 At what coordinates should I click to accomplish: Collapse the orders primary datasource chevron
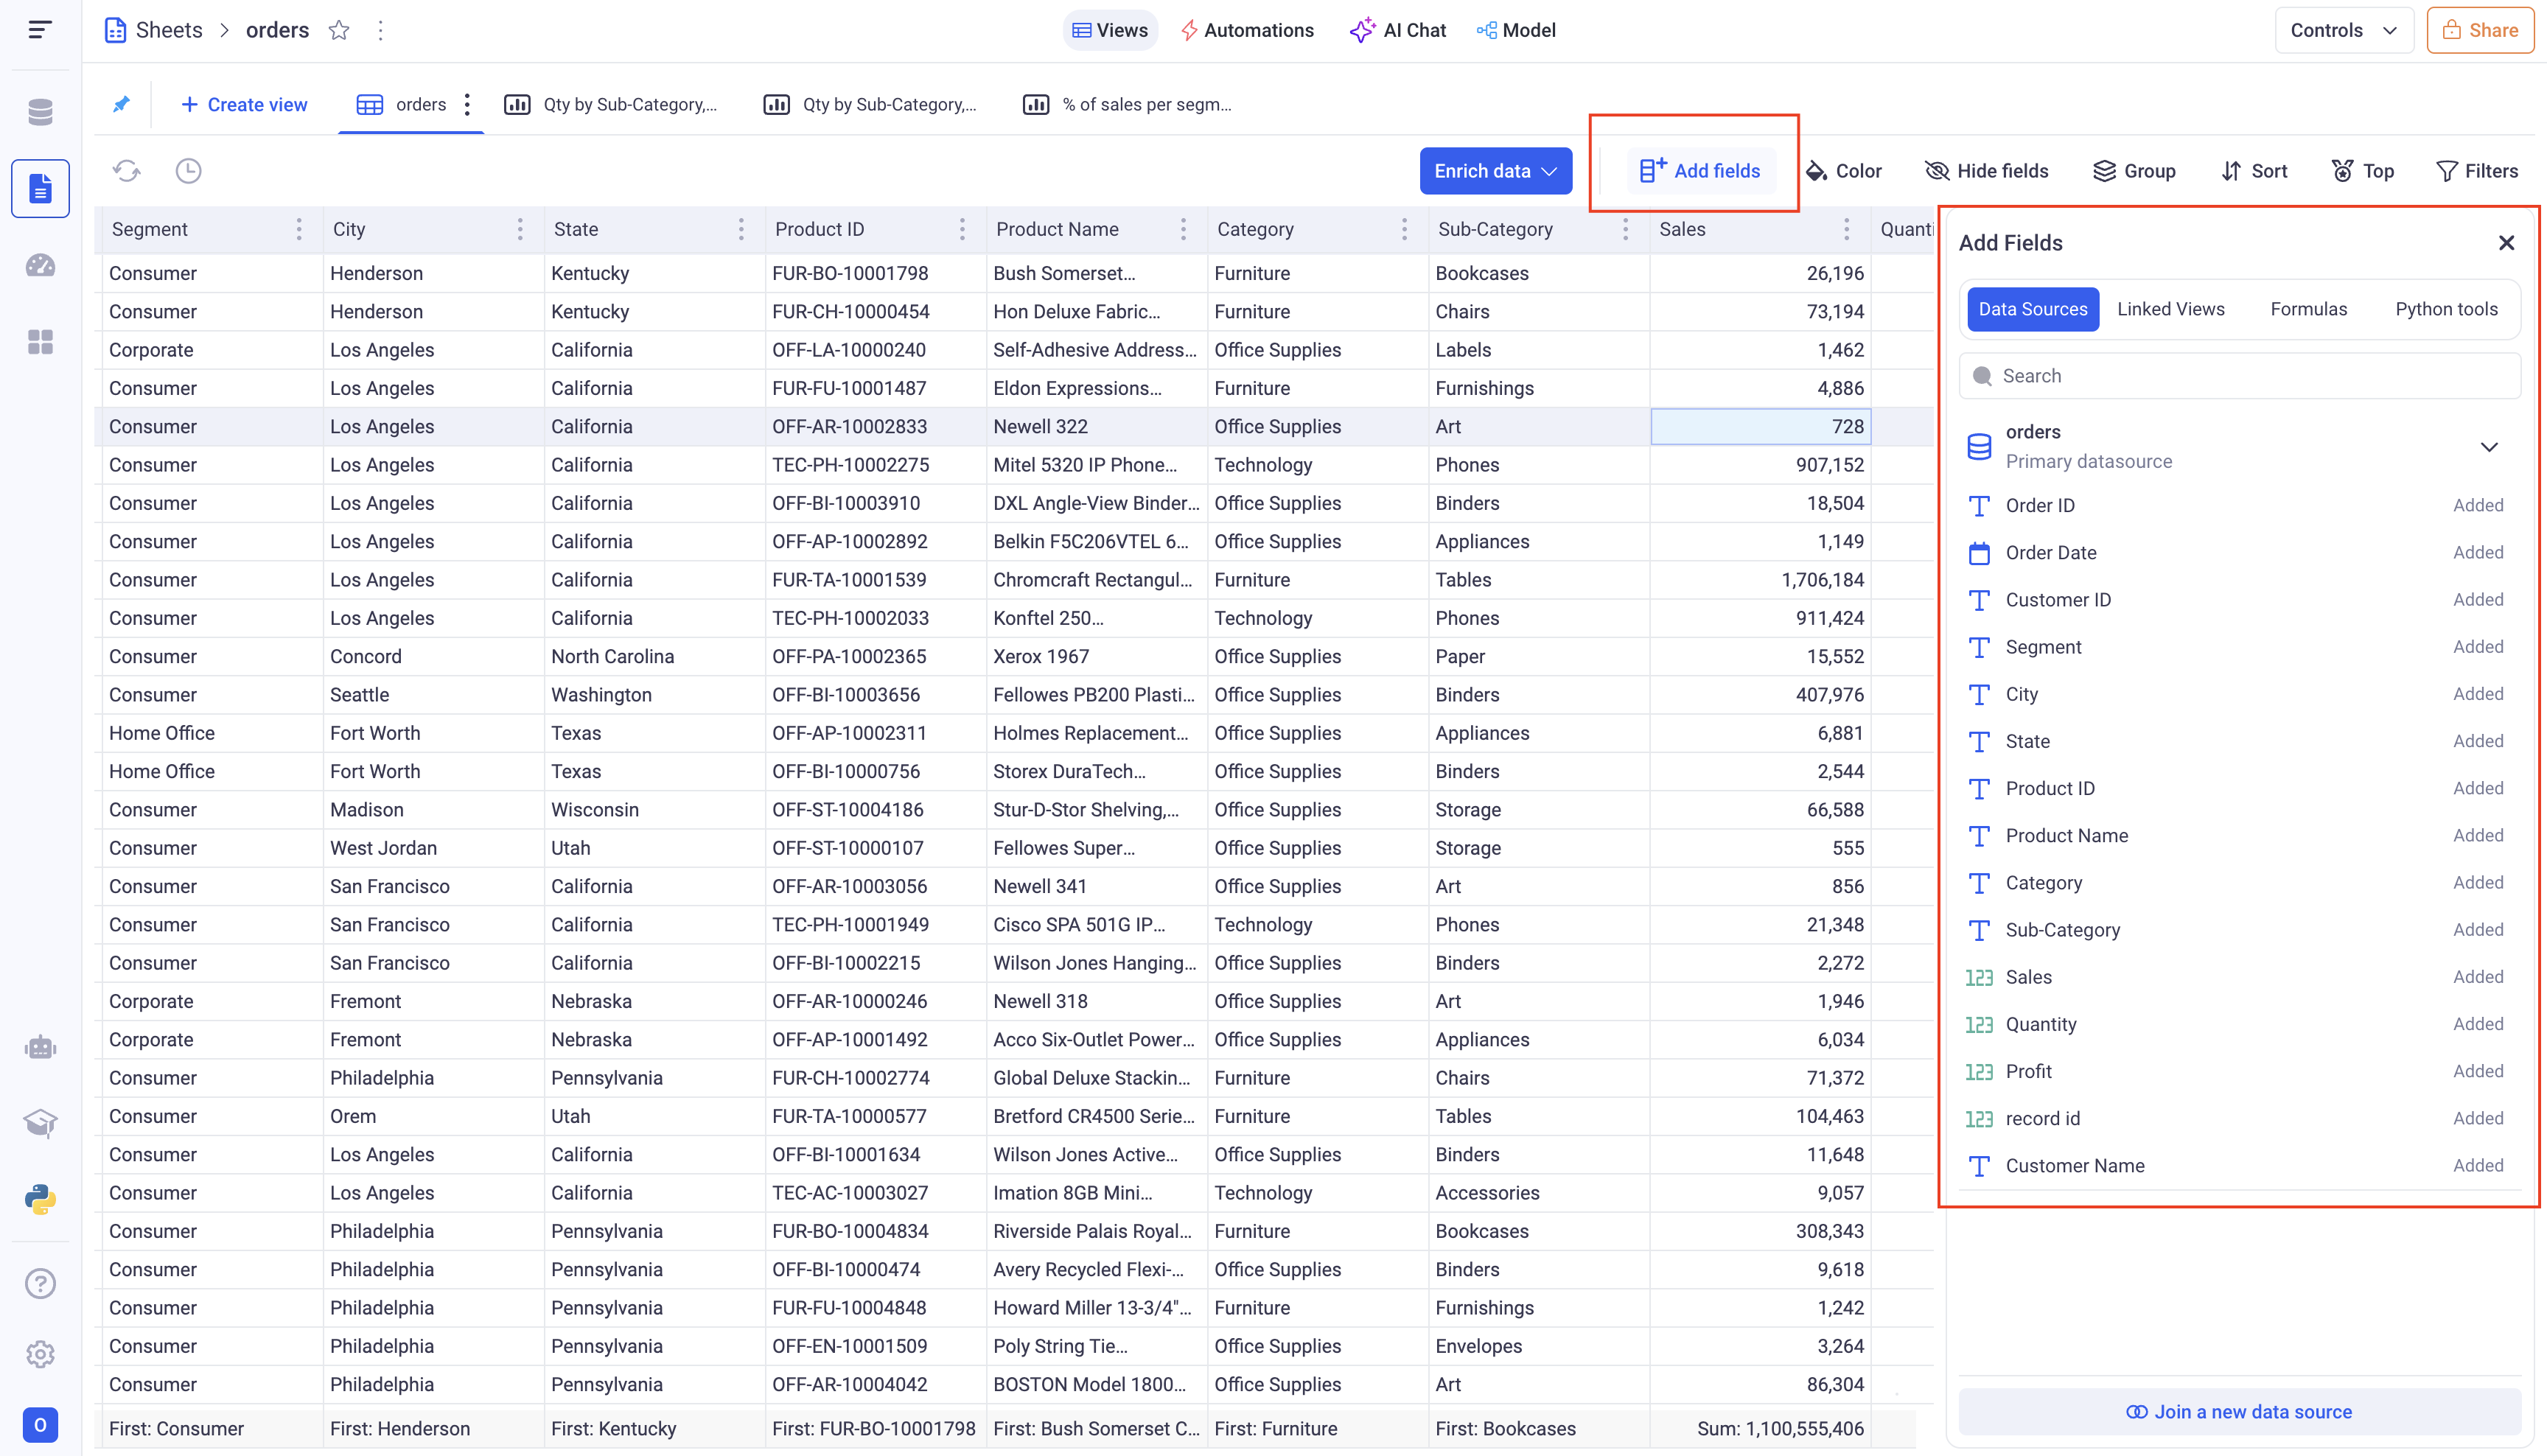[2489, 447]
